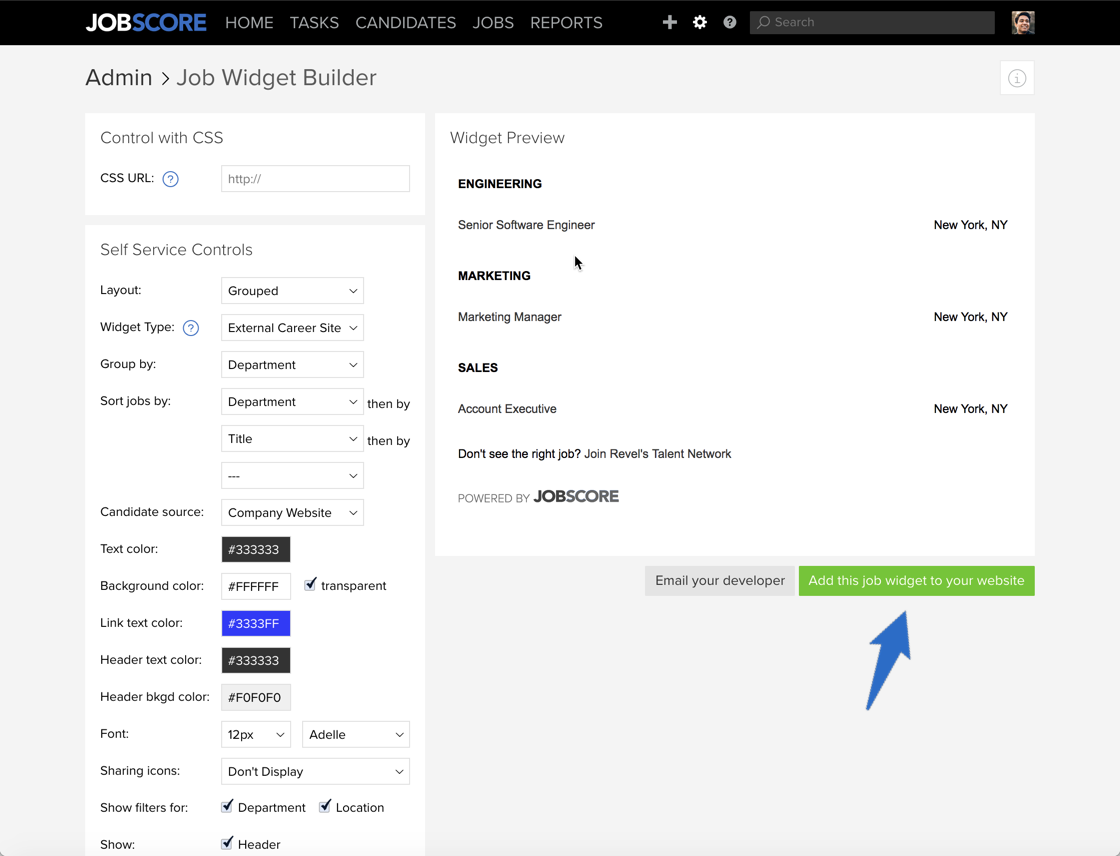Open the Layout dropdown
Viewport: 1120px width, 856px height.
pyautogui.click(x=292, y=291)
